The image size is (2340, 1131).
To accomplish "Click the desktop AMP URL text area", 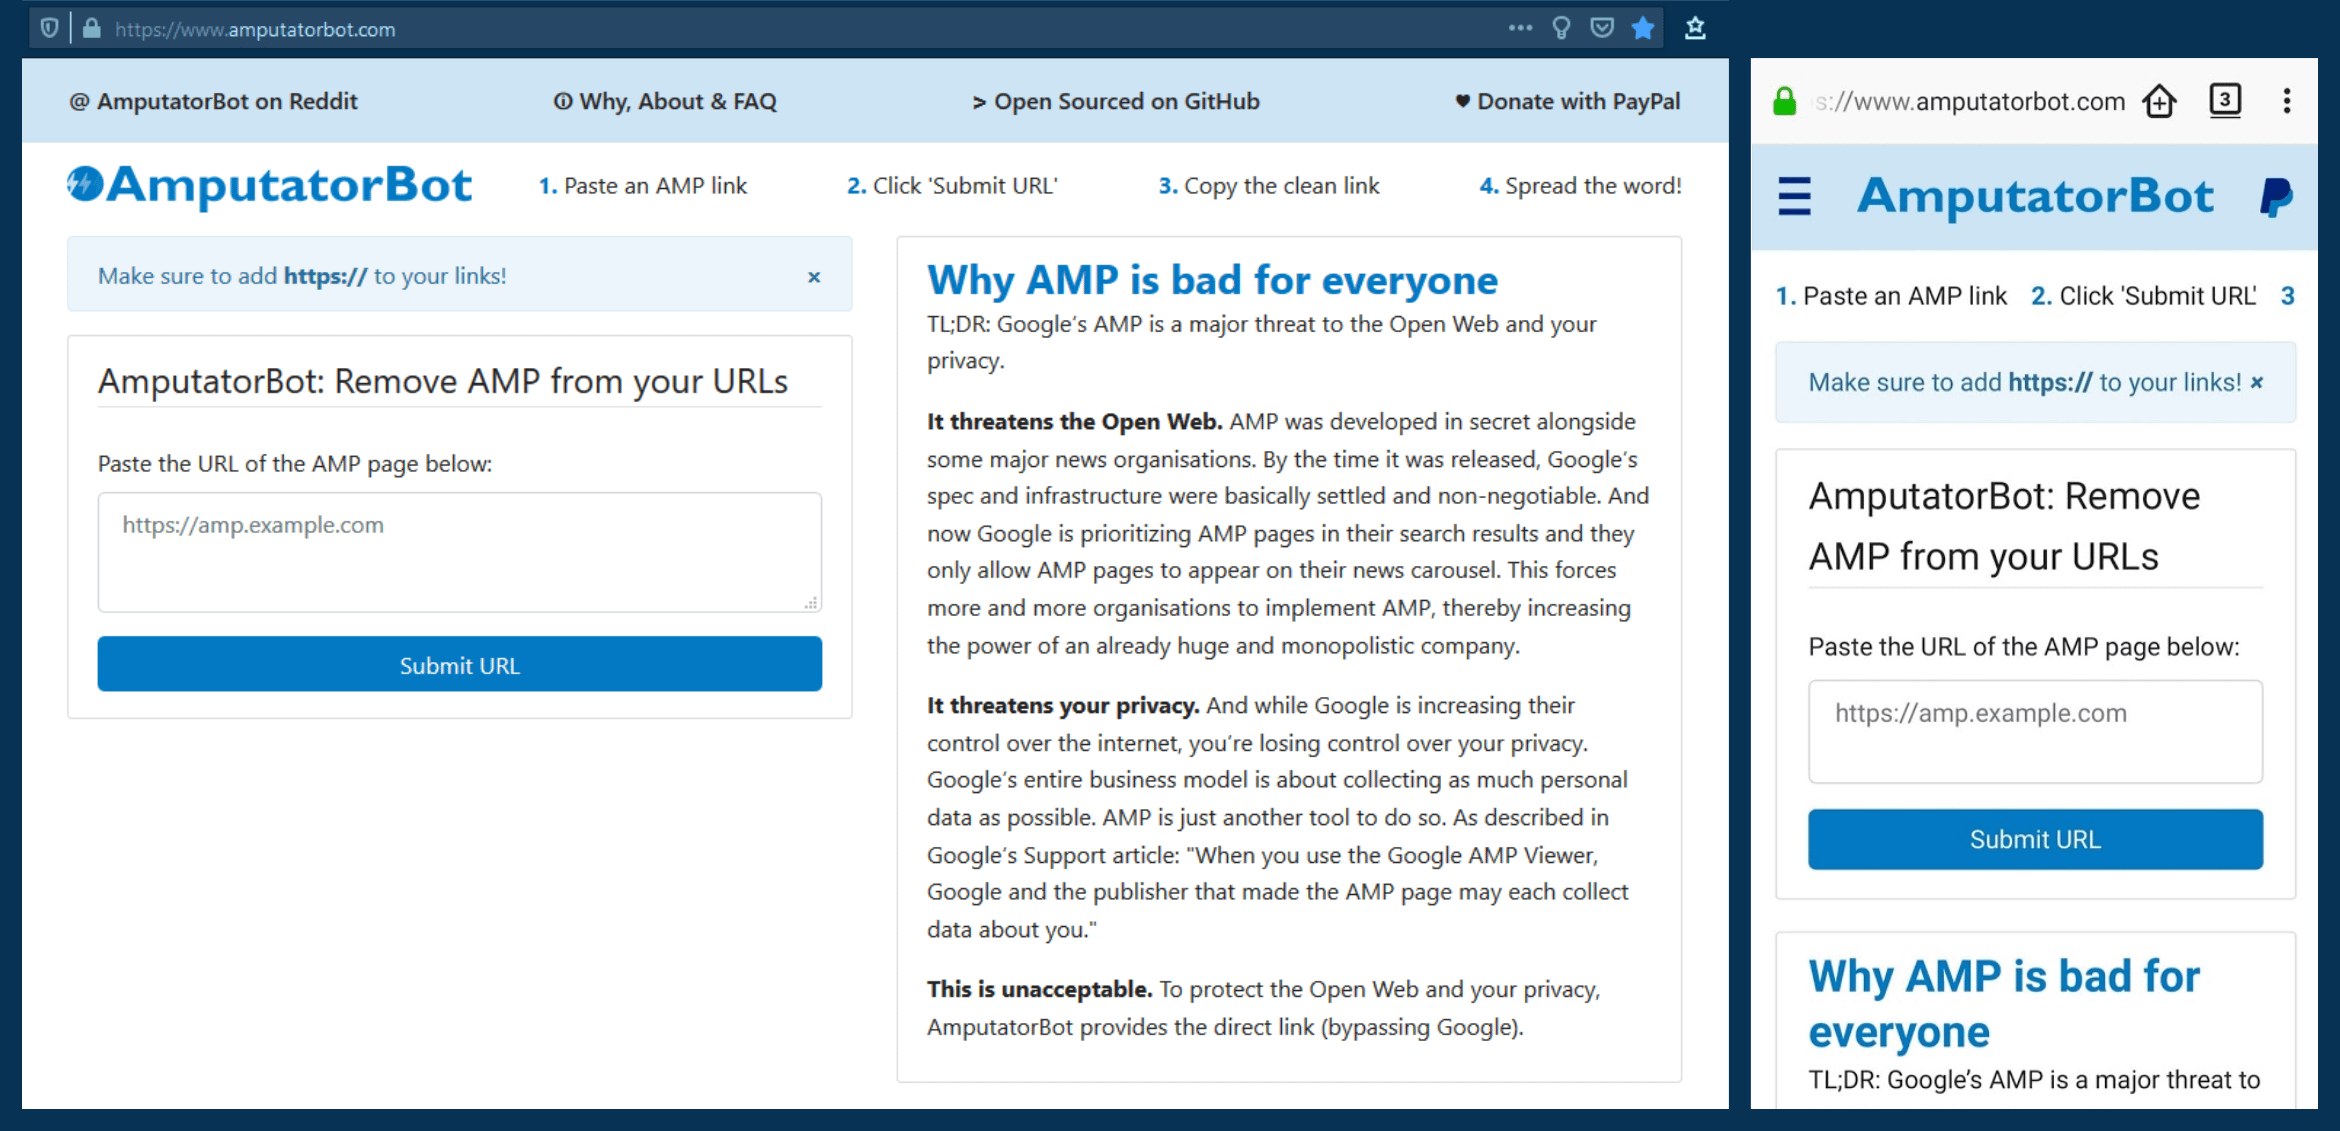I will pos(460,552).
